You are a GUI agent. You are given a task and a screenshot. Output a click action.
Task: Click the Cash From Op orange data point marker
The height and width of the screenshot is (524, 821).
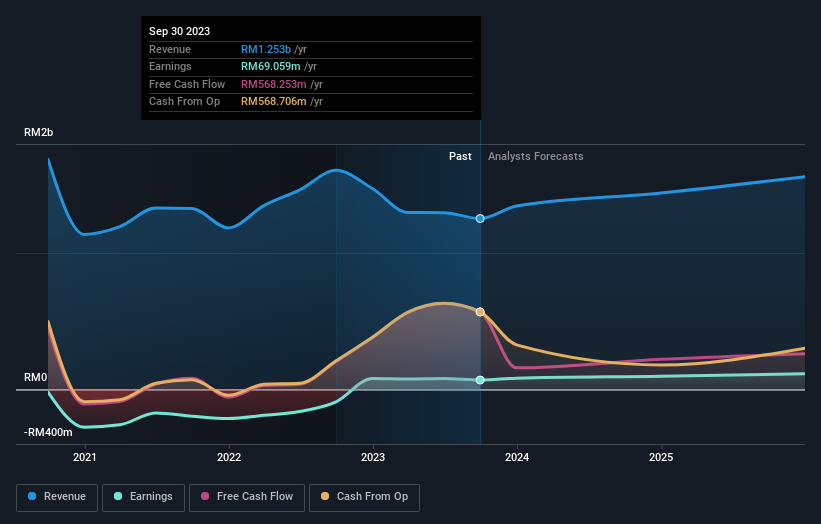pyautogui.click(x=480, y=312)
